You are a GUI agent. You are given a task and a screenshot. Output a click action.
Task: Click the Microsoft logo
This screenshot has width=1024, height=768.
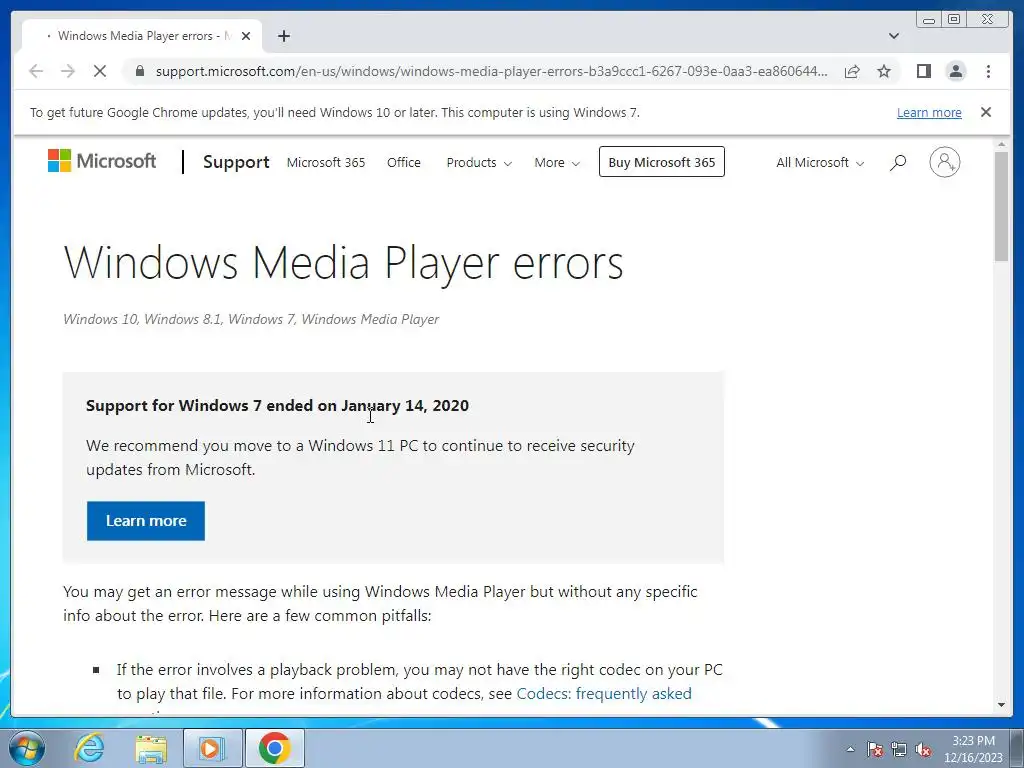click(102, 161)
